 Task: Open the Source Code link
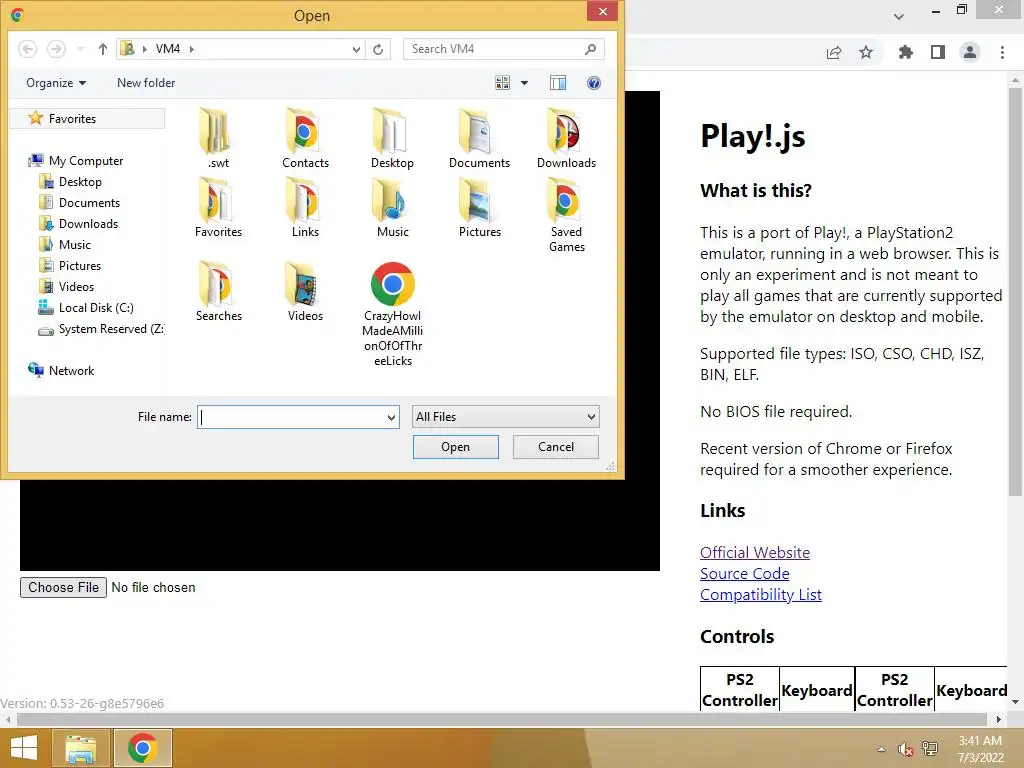point(744,573)
